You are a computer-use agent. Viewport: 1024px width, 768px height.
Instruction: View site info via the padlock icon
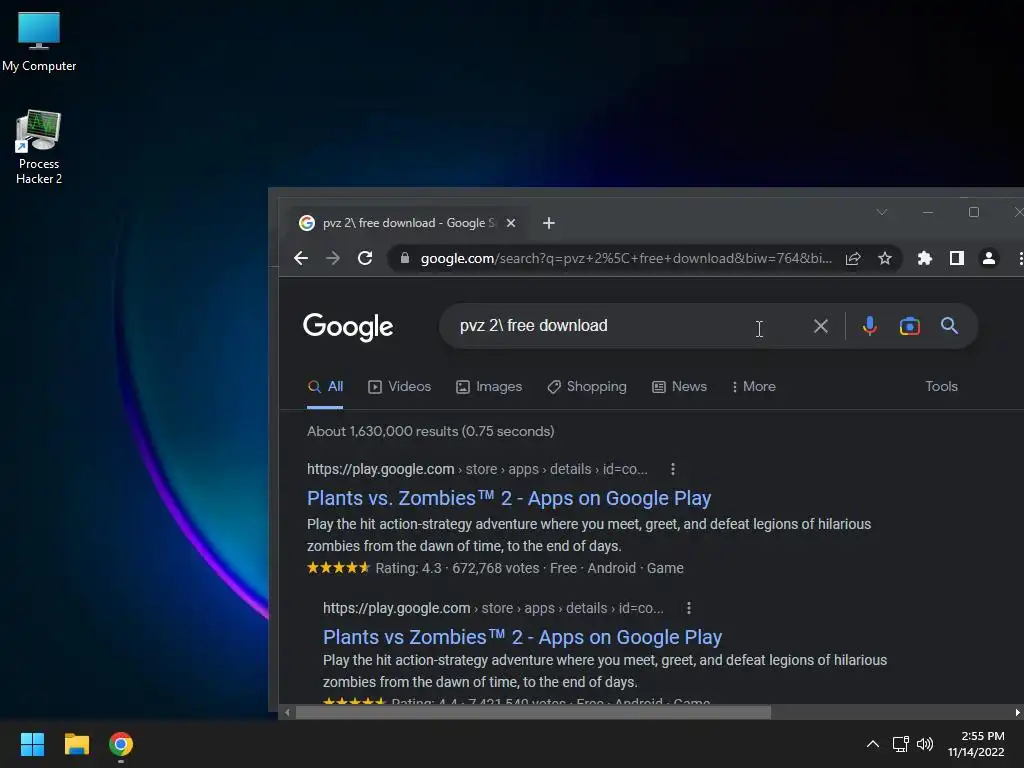405,259
